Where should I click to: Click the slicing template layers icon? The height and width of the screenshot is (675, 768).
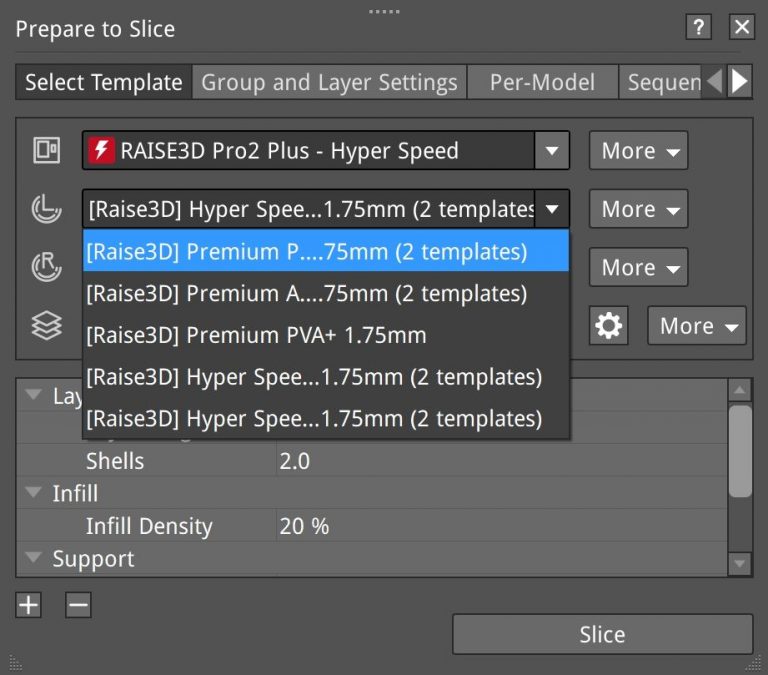click(47, 325)
